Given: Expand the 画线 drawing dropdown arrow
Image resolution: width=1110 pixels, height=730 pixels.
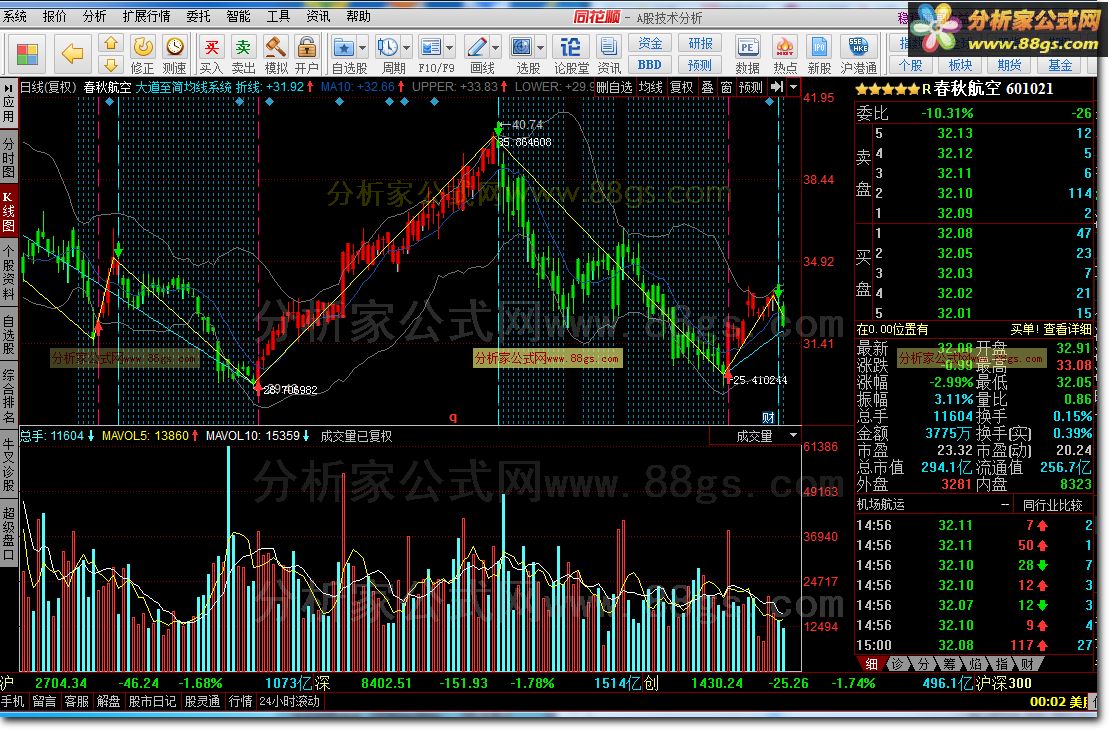Looking at the screenshot, I should [496, 48].
